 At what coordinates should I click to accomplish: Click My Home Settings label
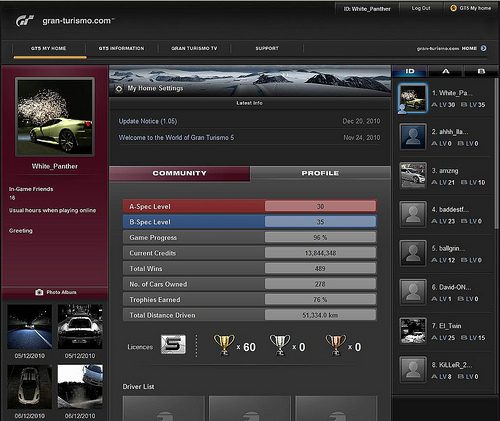pyautogui.click(x=155, y=88)
